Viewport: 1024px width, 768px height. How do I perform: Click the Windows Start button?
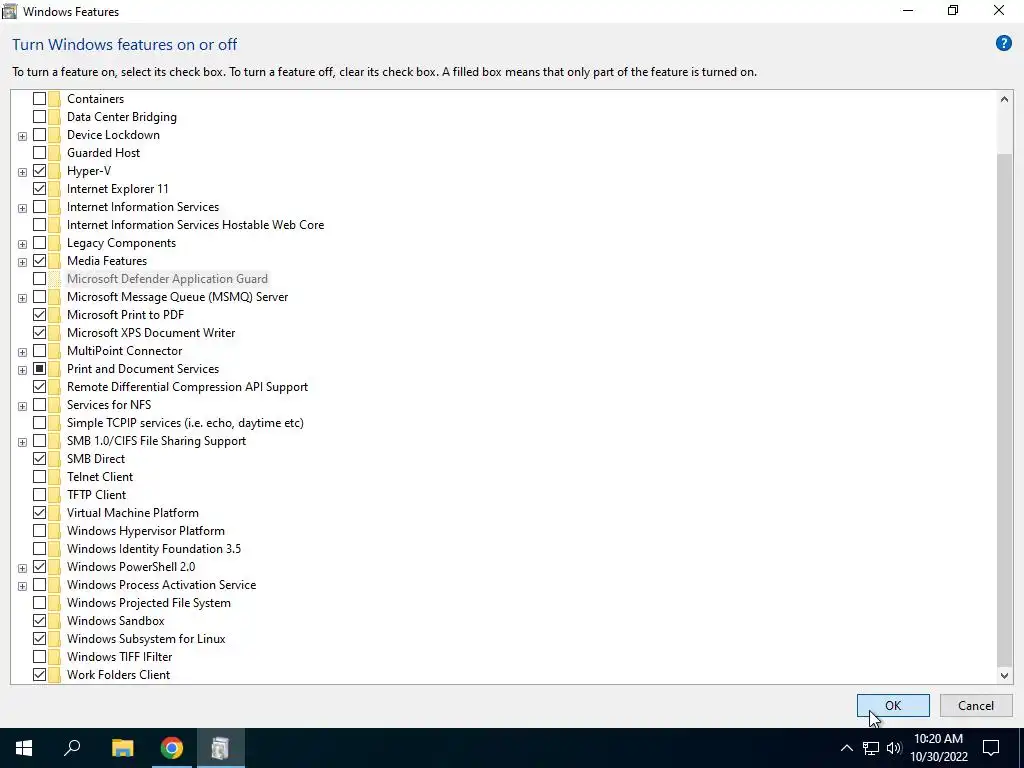(x=24, y=748)
